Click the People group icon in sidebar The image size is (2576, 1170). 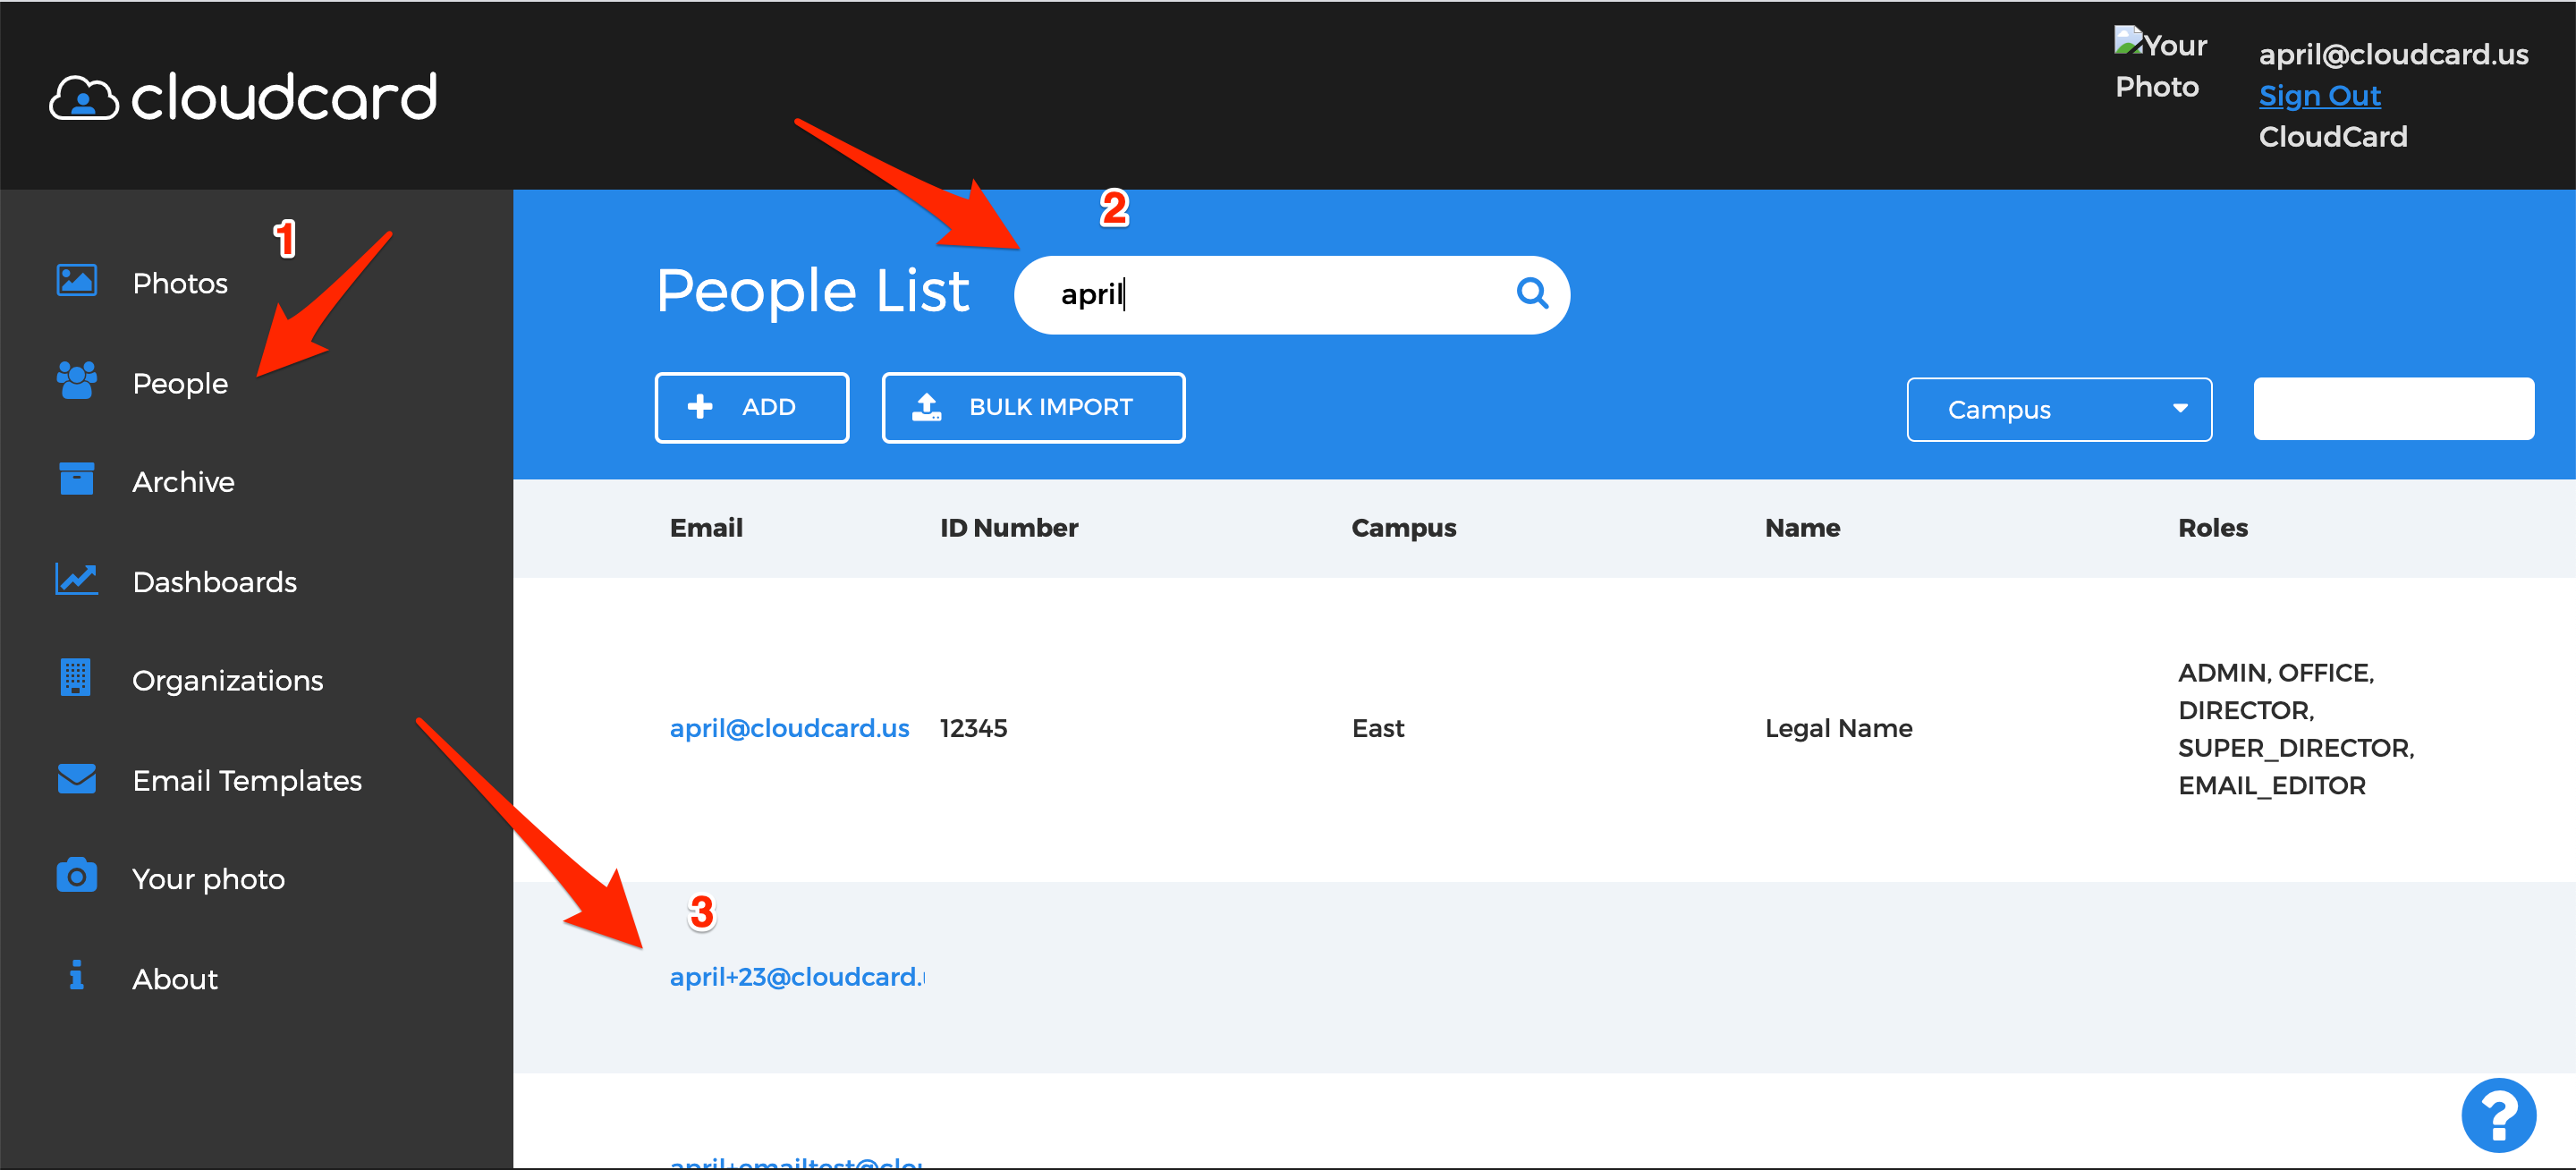pyautogui.click(x=76, y=381)
